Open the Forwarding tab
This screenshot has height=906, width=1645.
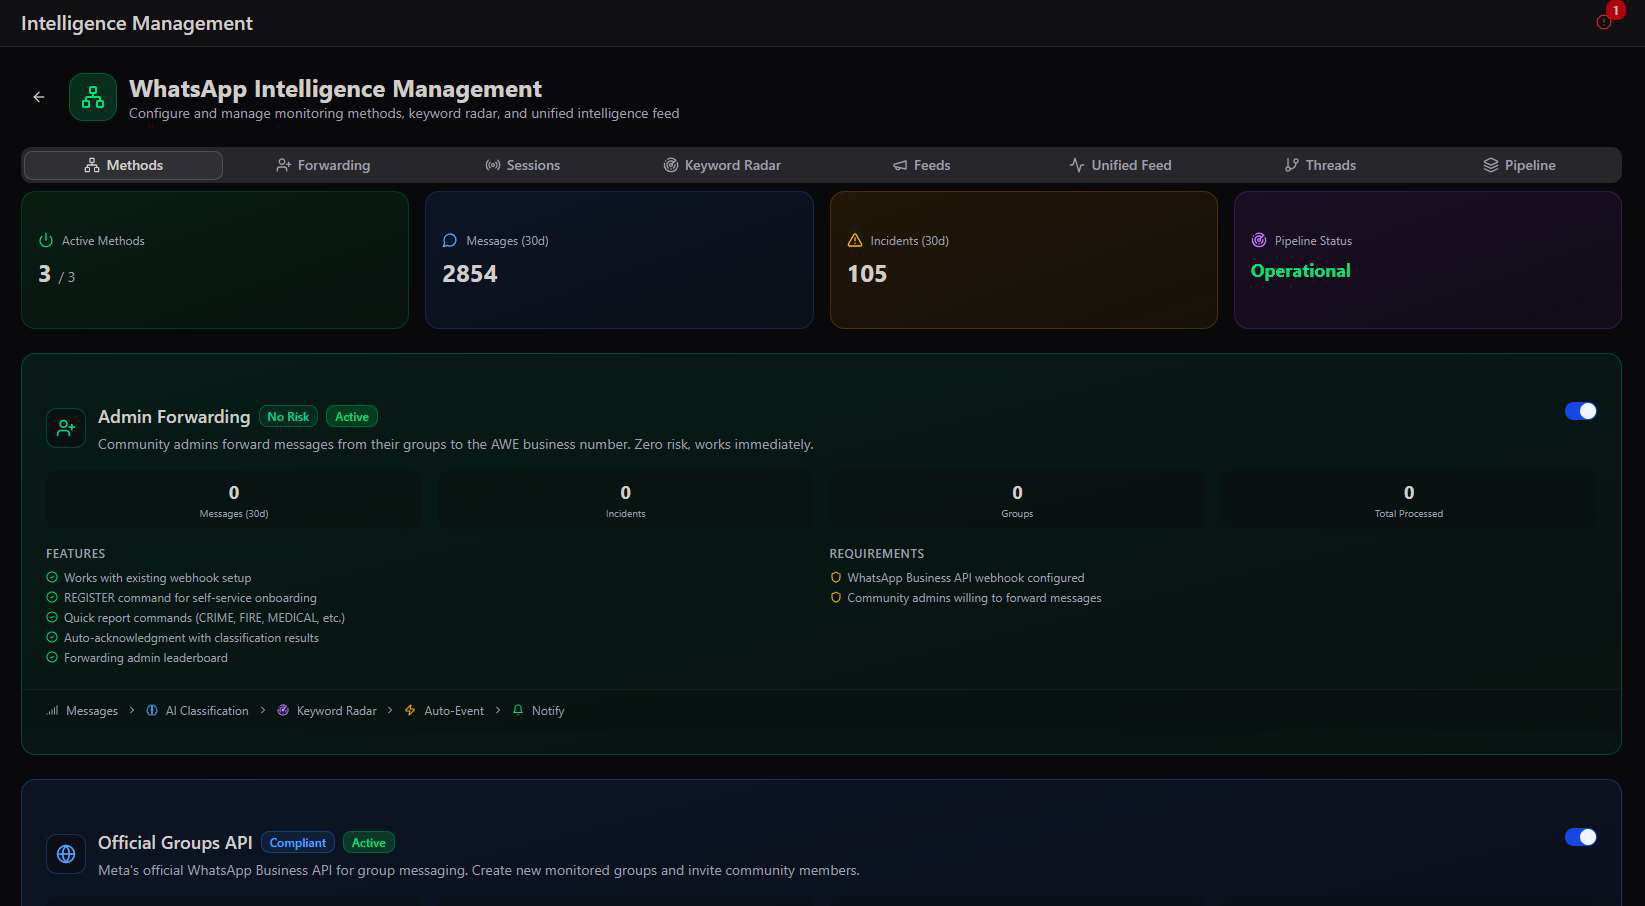click(323, 165)
